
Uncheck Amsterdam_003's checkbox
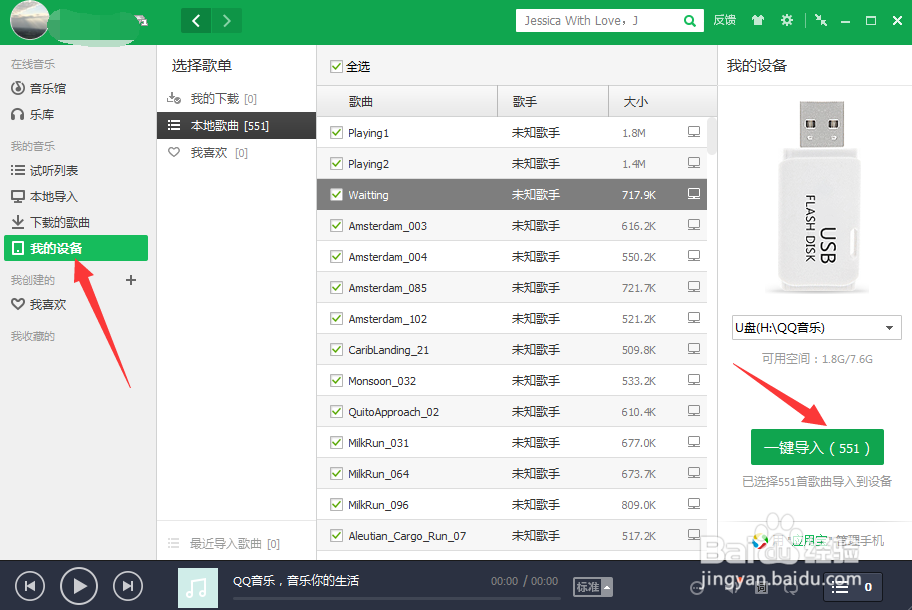(x=335, y=225)
